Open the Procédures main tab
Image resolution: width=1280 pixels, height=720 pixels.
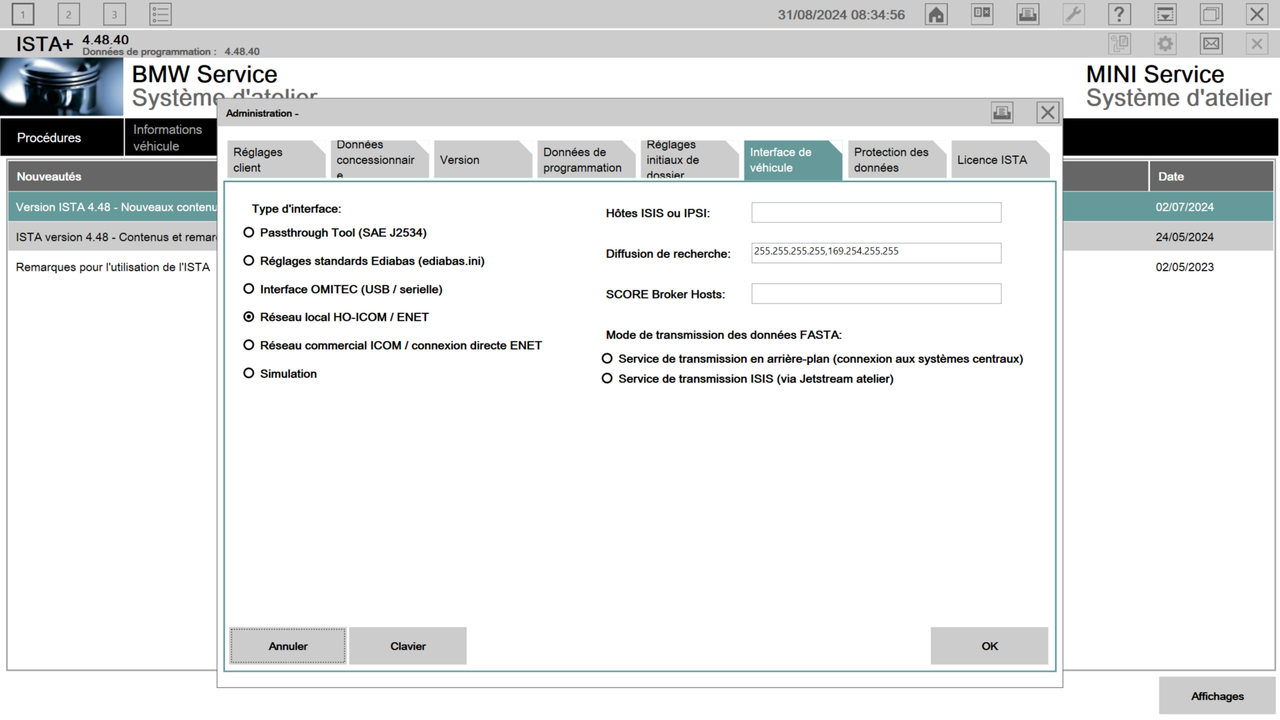pyautogui.click(x=62, y=137)
